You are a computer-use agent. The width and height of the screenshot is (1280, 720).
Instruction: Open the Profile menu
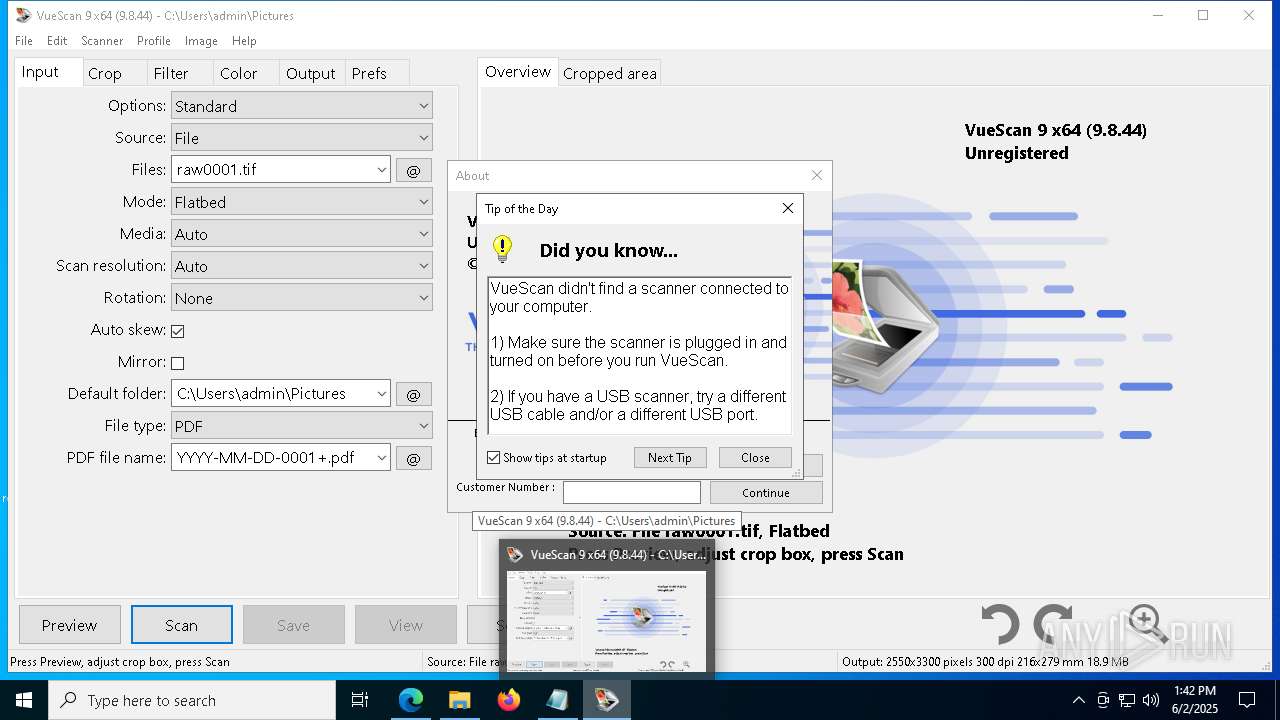154,41
